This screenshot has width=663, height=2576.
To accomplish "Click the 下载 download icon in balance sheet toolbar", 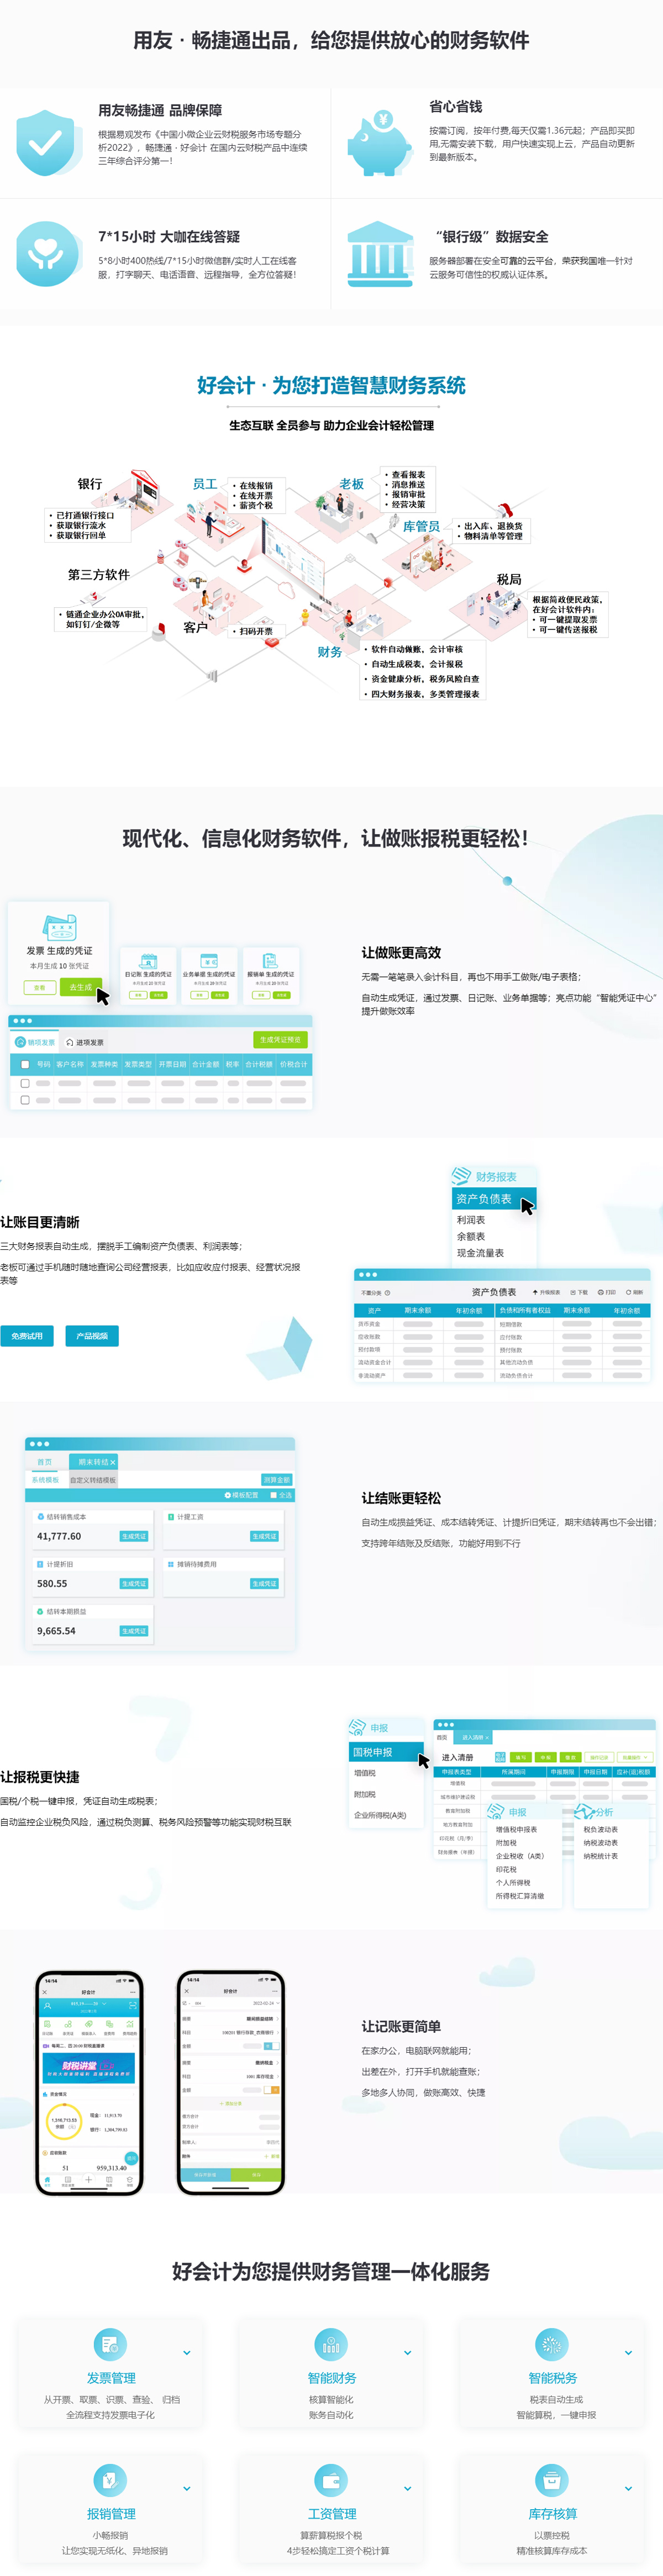I will pyautogui.click(x=573, y=1292).
